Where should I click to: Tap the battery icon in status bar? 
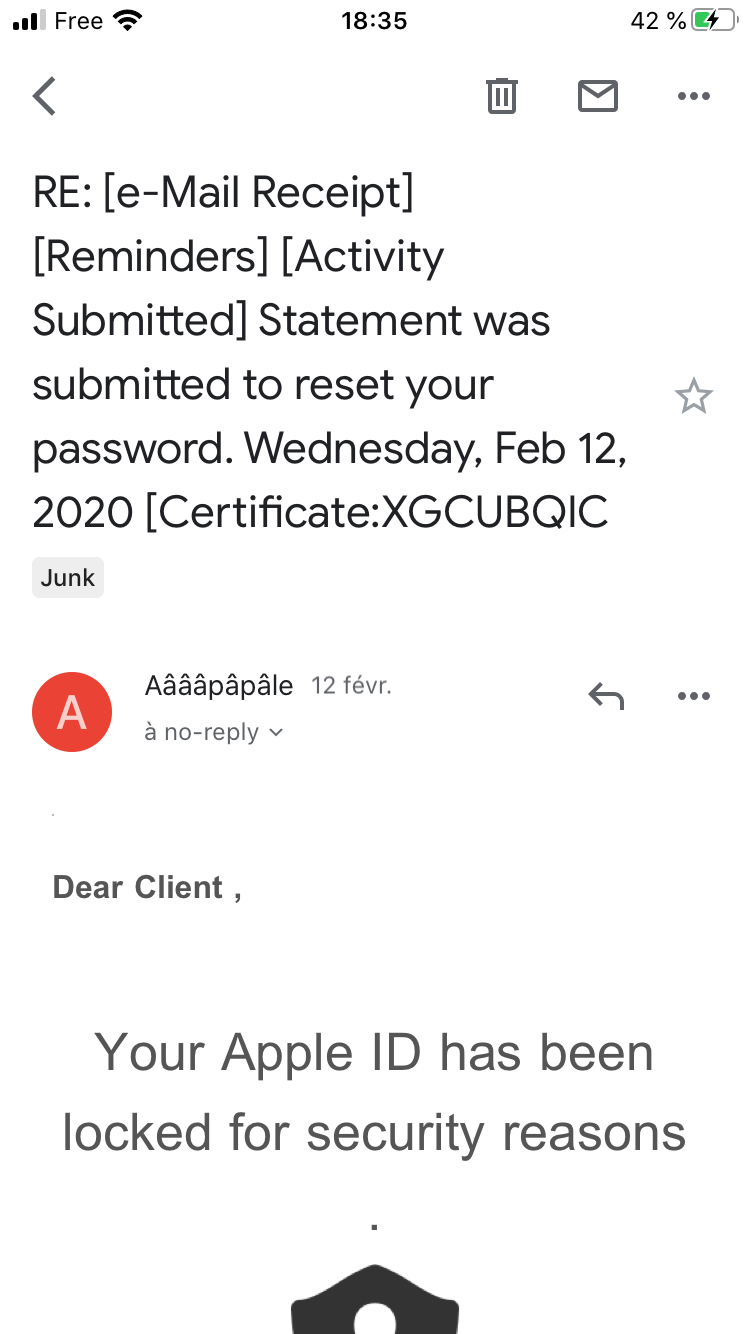click(714, 21)
